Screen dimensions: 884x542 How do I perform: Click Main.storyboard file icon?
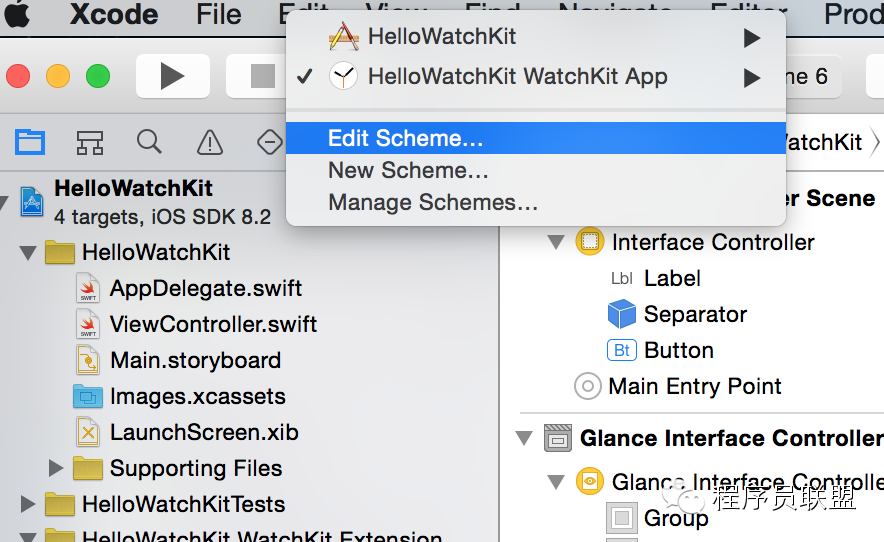[x=89, y=360]
